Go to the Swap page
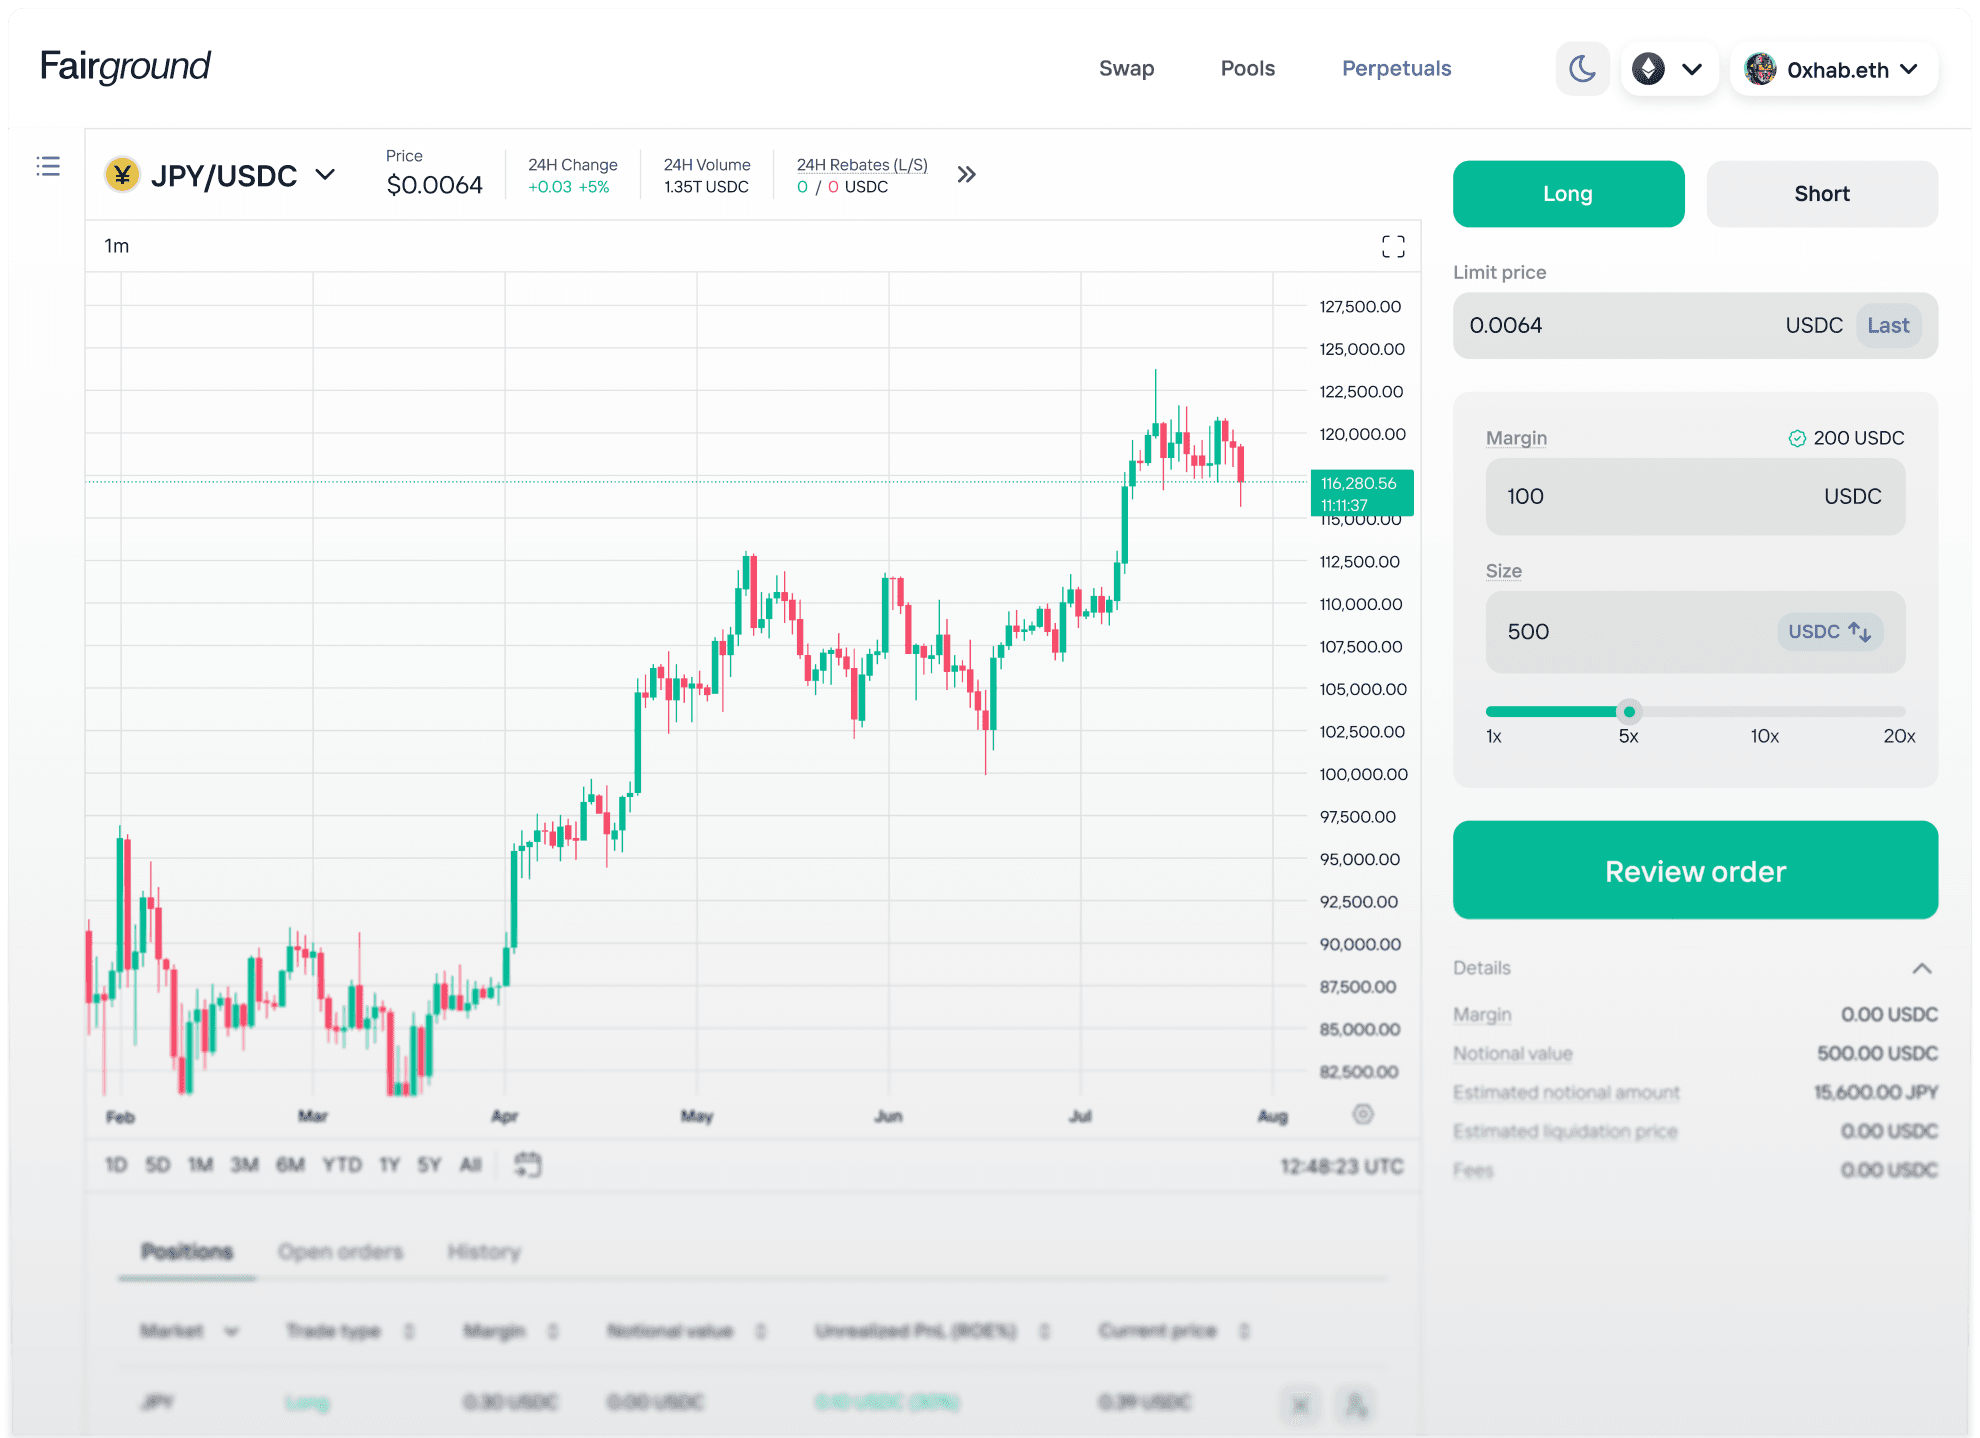 click(1126, 69)
